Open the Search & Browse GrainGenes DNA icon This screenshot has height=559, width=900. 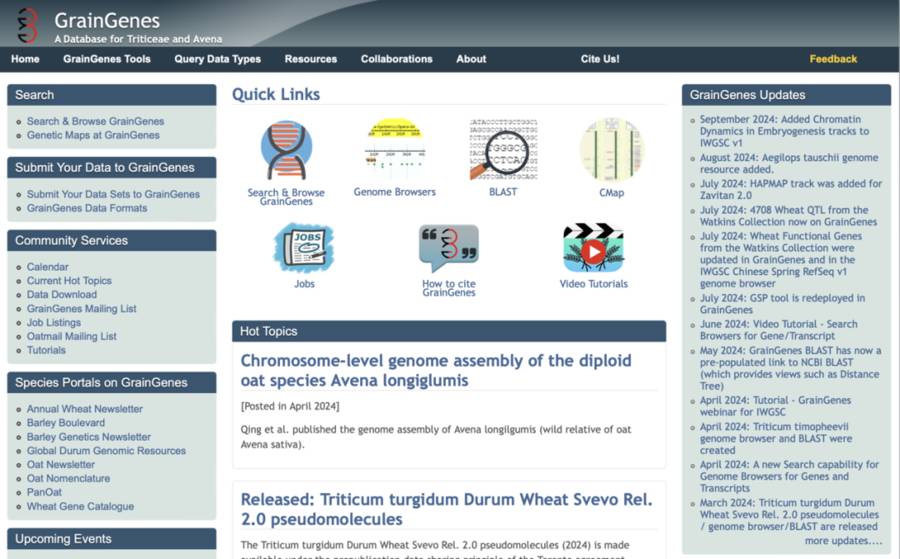(x=286, y=150)
